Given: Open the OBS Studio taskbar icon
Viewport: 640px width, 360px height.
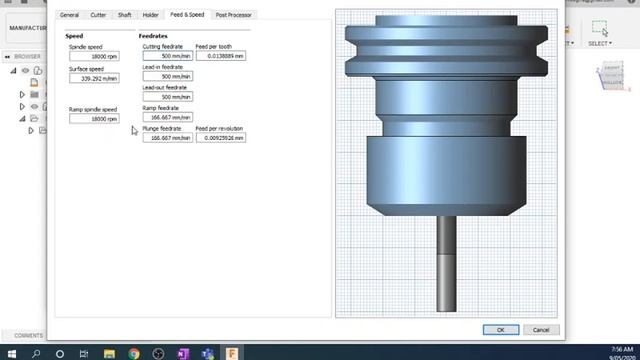Looking at the screenshot, I should coord(158,353).
